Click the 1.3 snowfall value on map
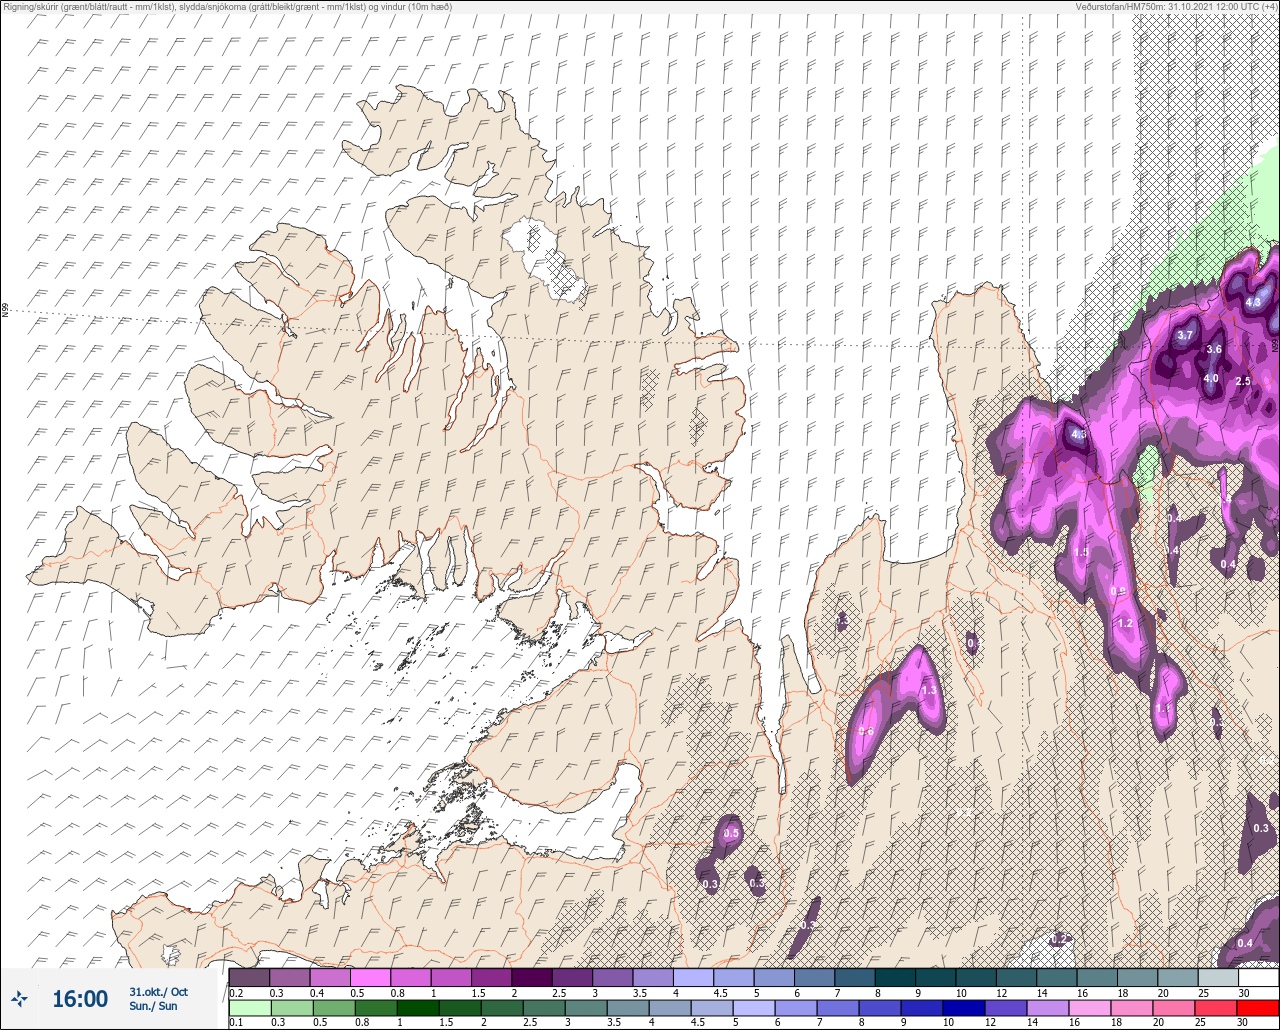Screen dimensions: 1280x1030 [x=929, y=690]
